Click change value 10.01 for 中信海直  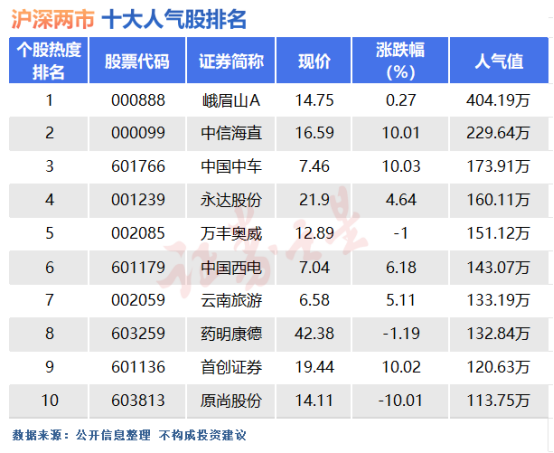pos(401,133)
